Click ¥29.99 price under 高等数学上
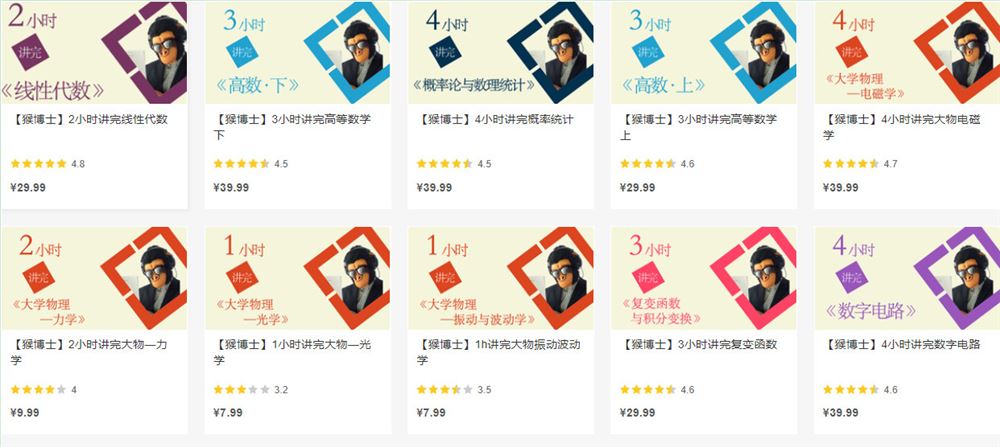1000x447 pixels. 637,187
